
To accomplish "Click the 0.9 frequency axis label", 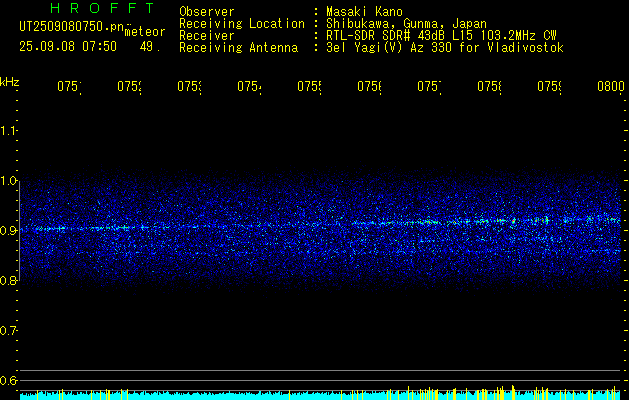I will (8, 231).
